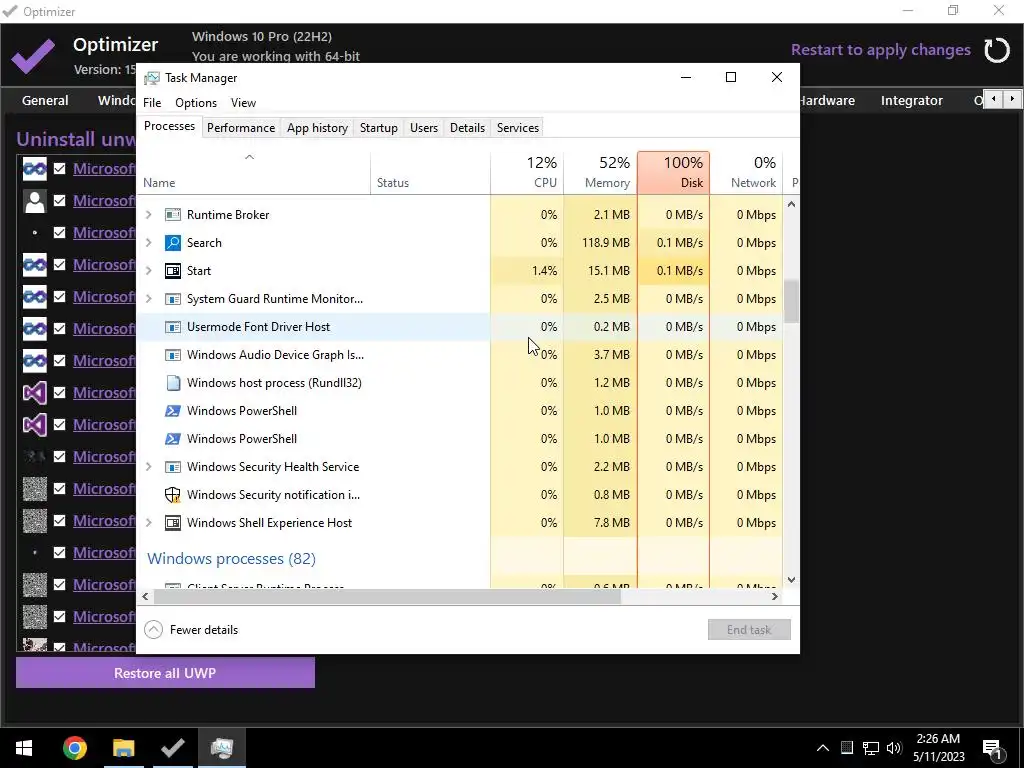Uncheck the checkbox beside the second Visual Studio icon
The image size is (1024, 768).
(59, 424)
